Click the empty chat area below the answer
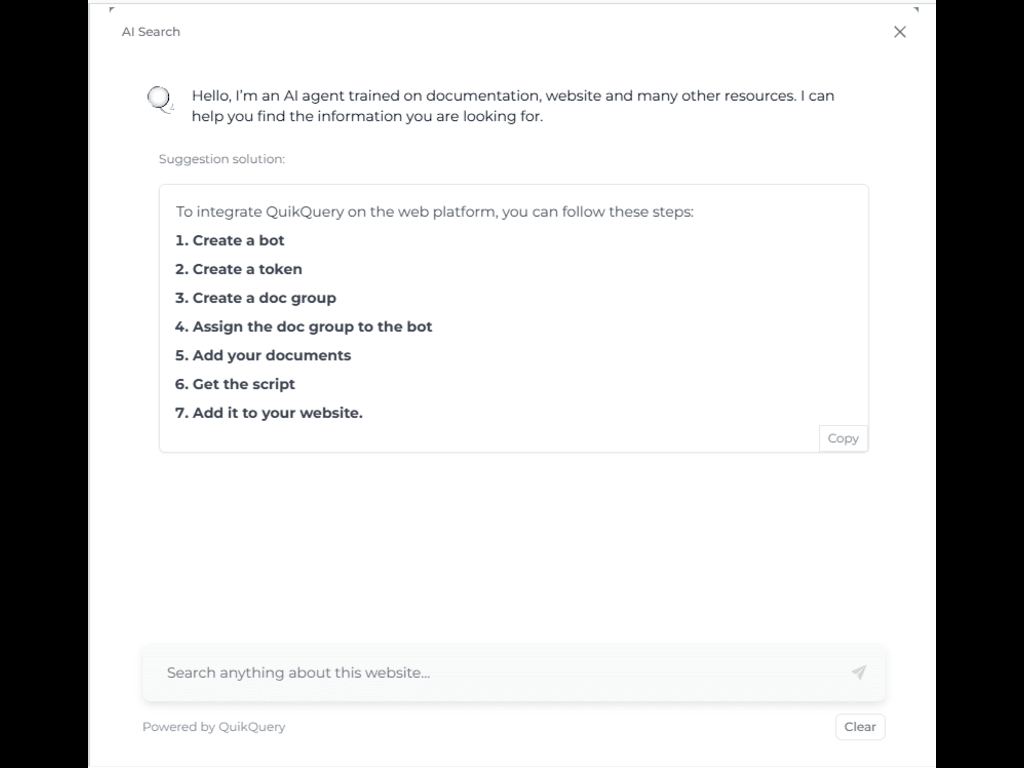1024x768 pixels. (x=512, y=550)
